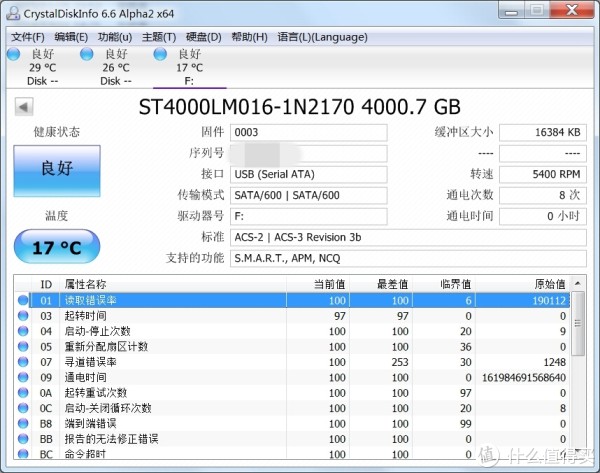
Task: Click the rotation rate field 5400 RPM
Action: tap(543, 175)
